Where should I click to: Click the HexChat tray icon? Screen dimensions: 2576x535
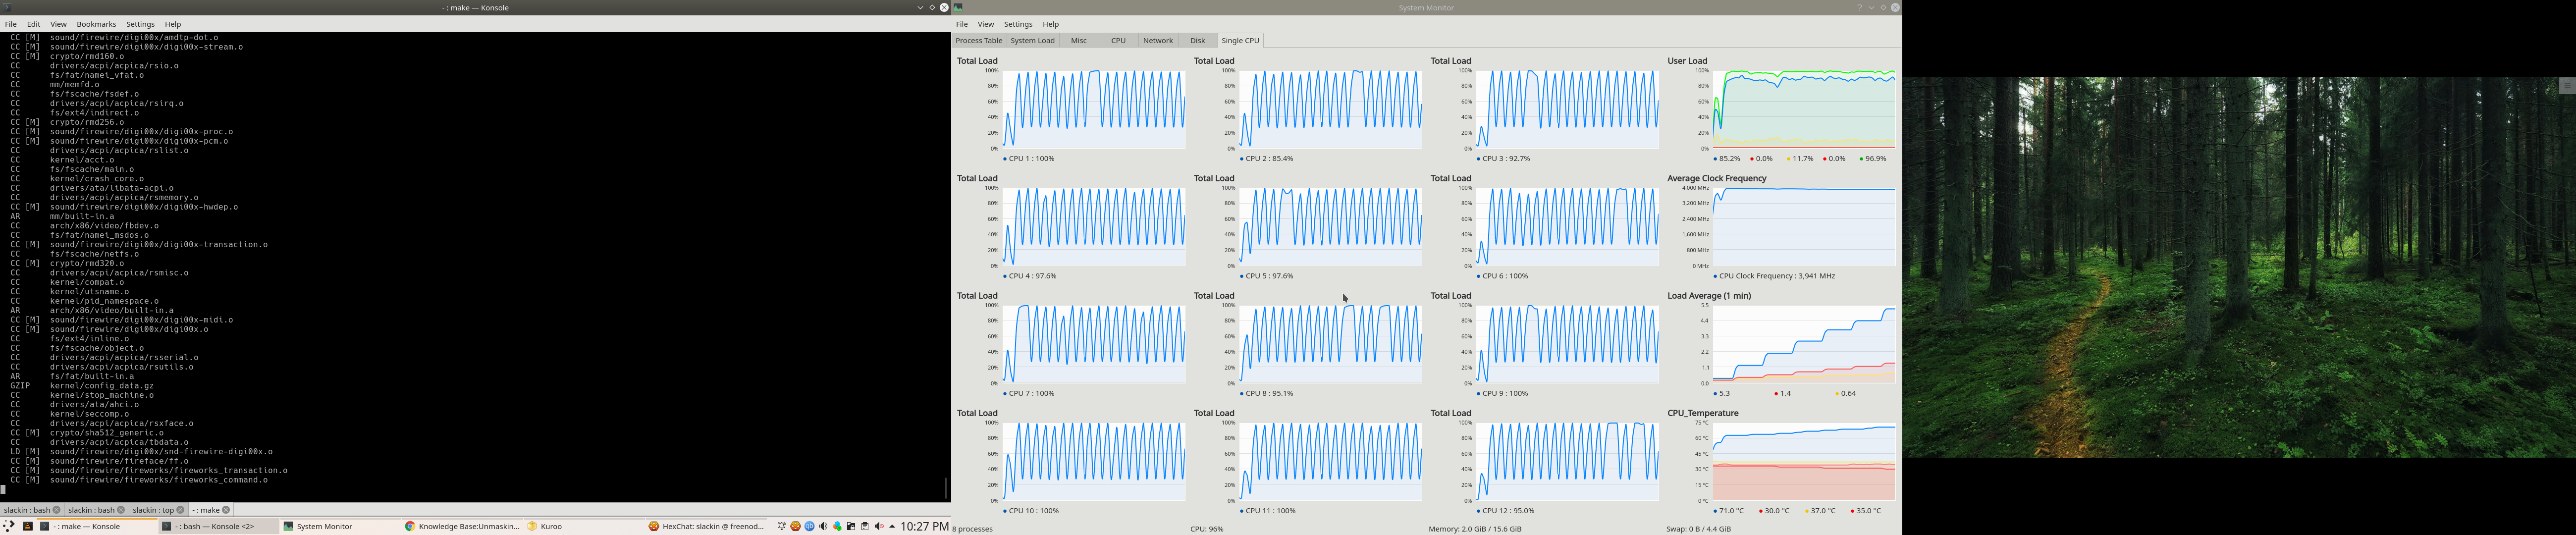click(796, 527)
